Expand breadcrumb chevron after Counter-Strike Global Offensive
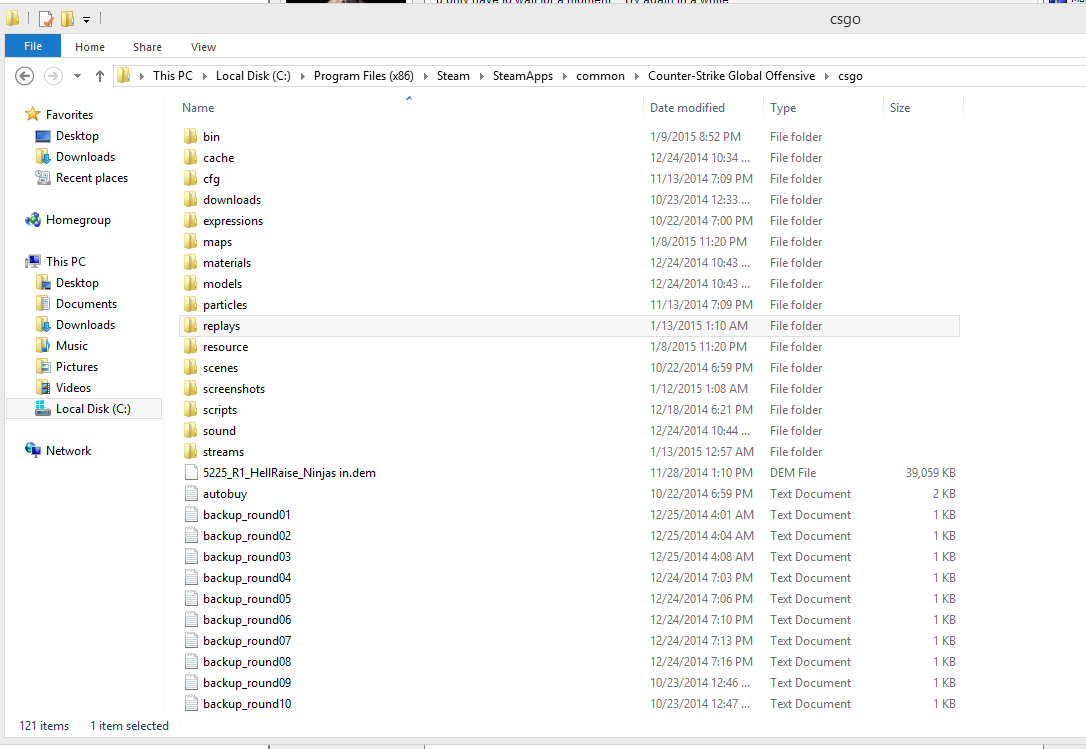 pyautogui.click(x=826, y=76)
